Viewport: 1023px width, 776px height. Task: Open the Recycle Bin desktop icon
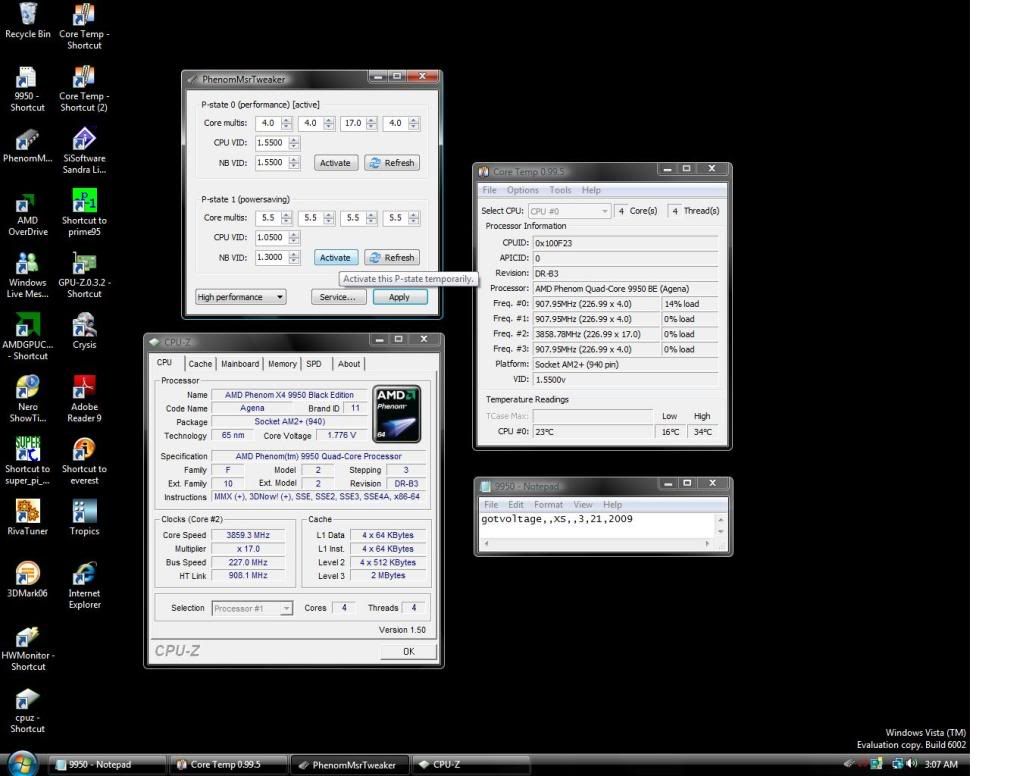tap(28, 15)
